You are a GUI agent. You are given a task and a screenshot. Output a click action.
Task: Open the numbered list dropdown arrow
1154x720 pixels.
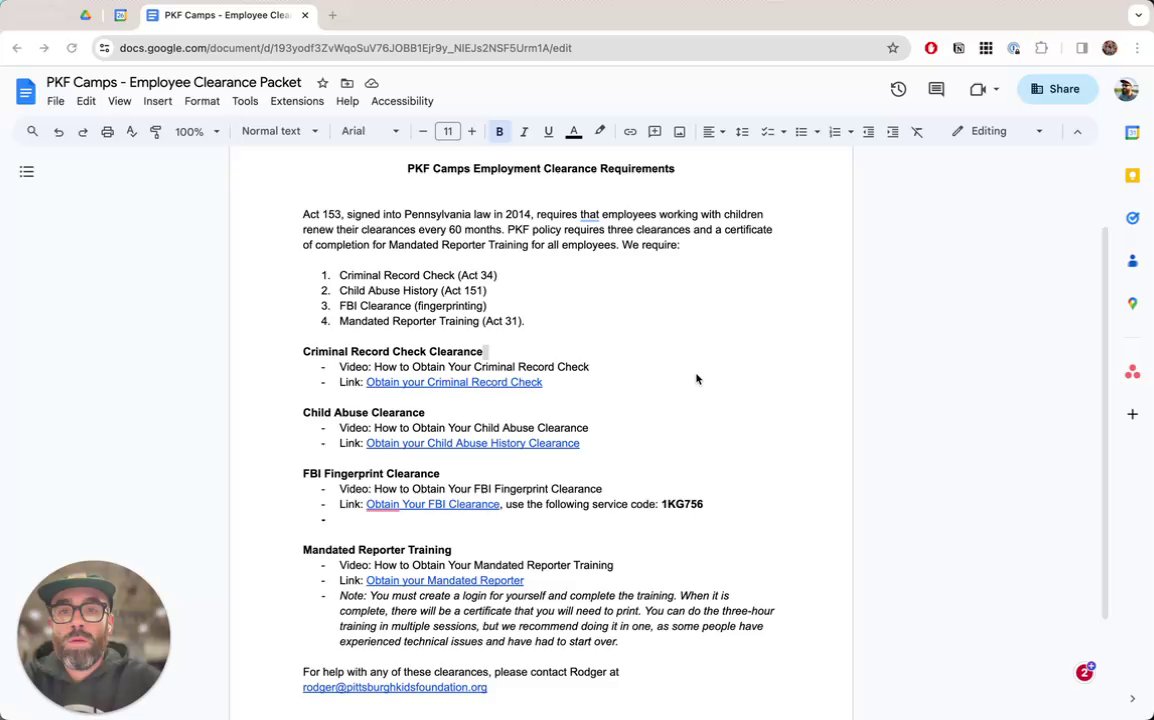(x=851, y=132)
